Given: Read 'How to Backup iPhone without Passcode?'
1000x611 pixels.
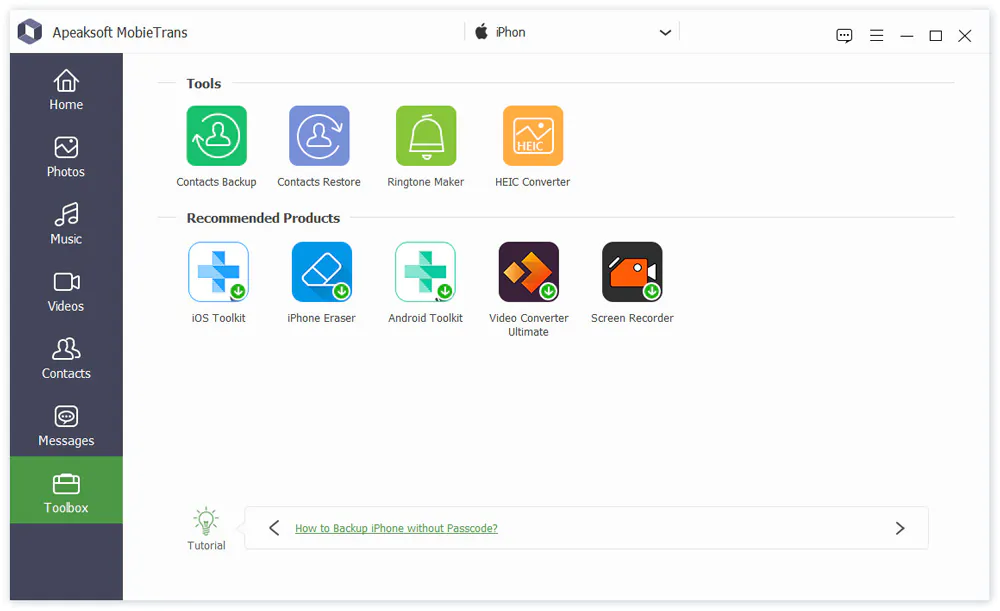Looking at the screenshot, I should tap(396, 528).
